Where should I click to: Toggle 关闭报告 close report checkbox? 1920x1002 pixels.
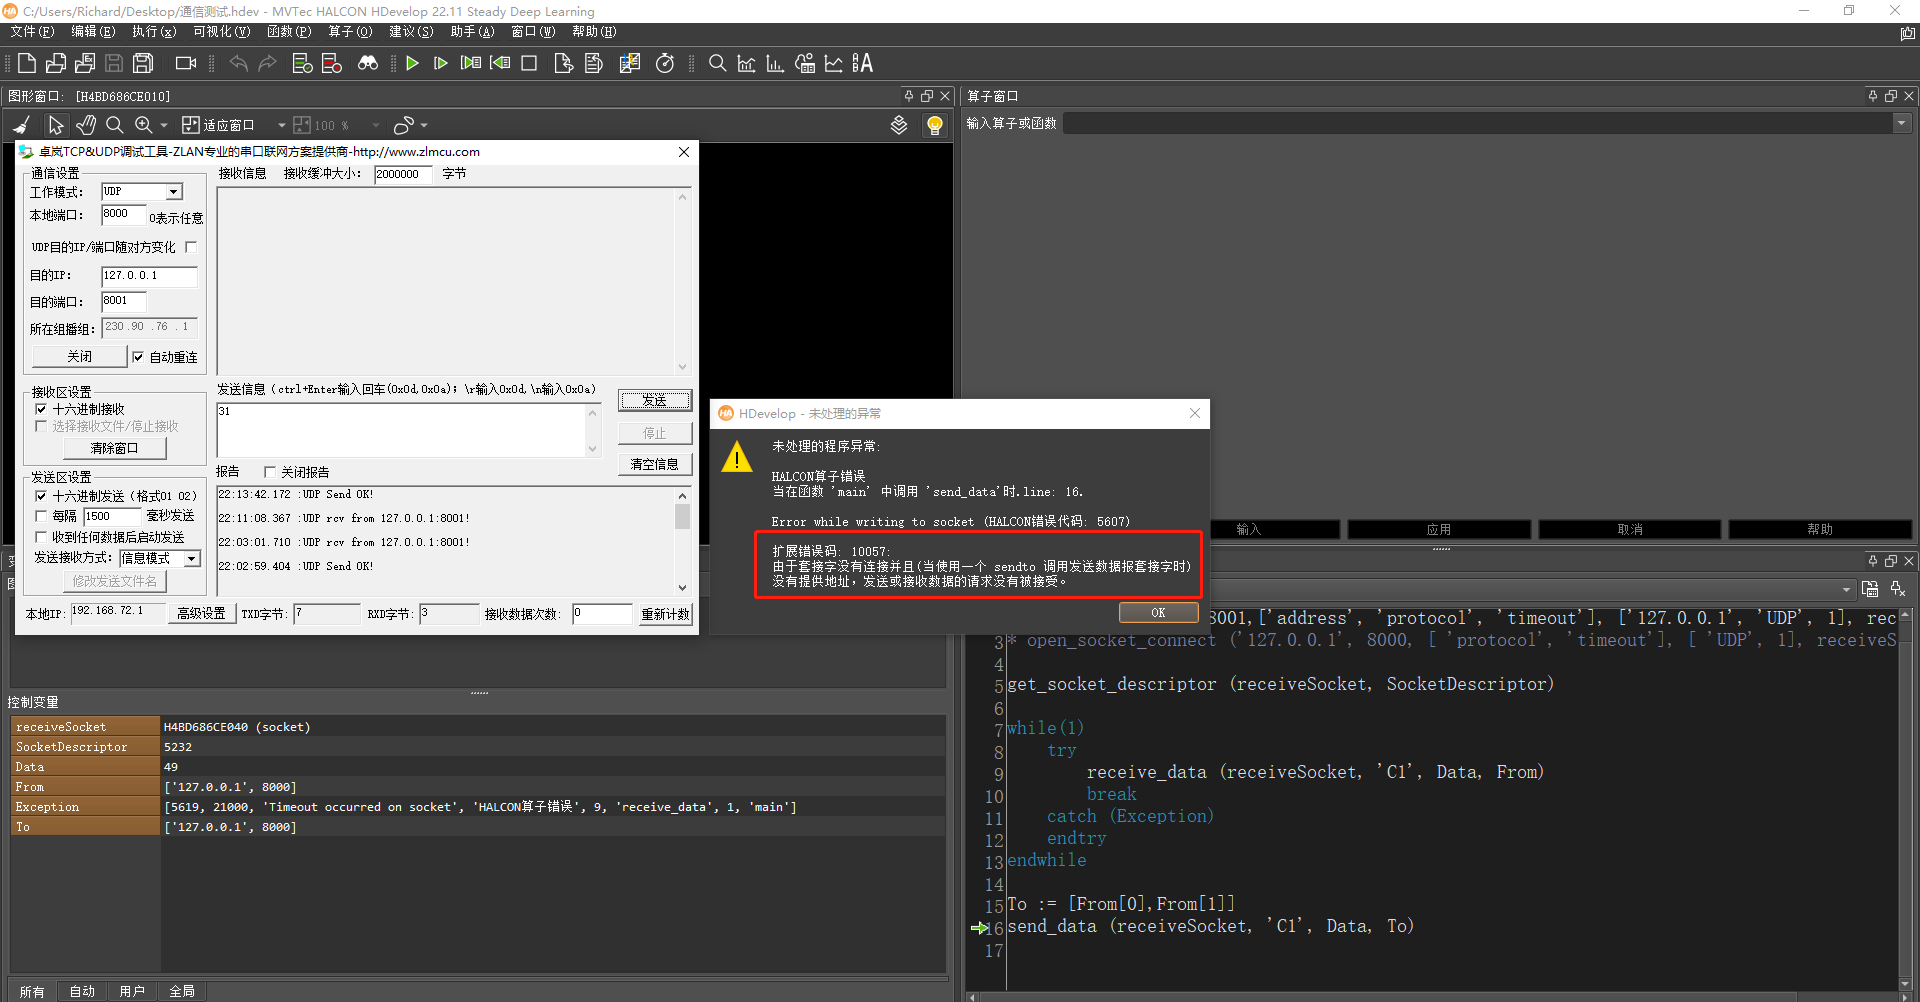click(269, 472)
